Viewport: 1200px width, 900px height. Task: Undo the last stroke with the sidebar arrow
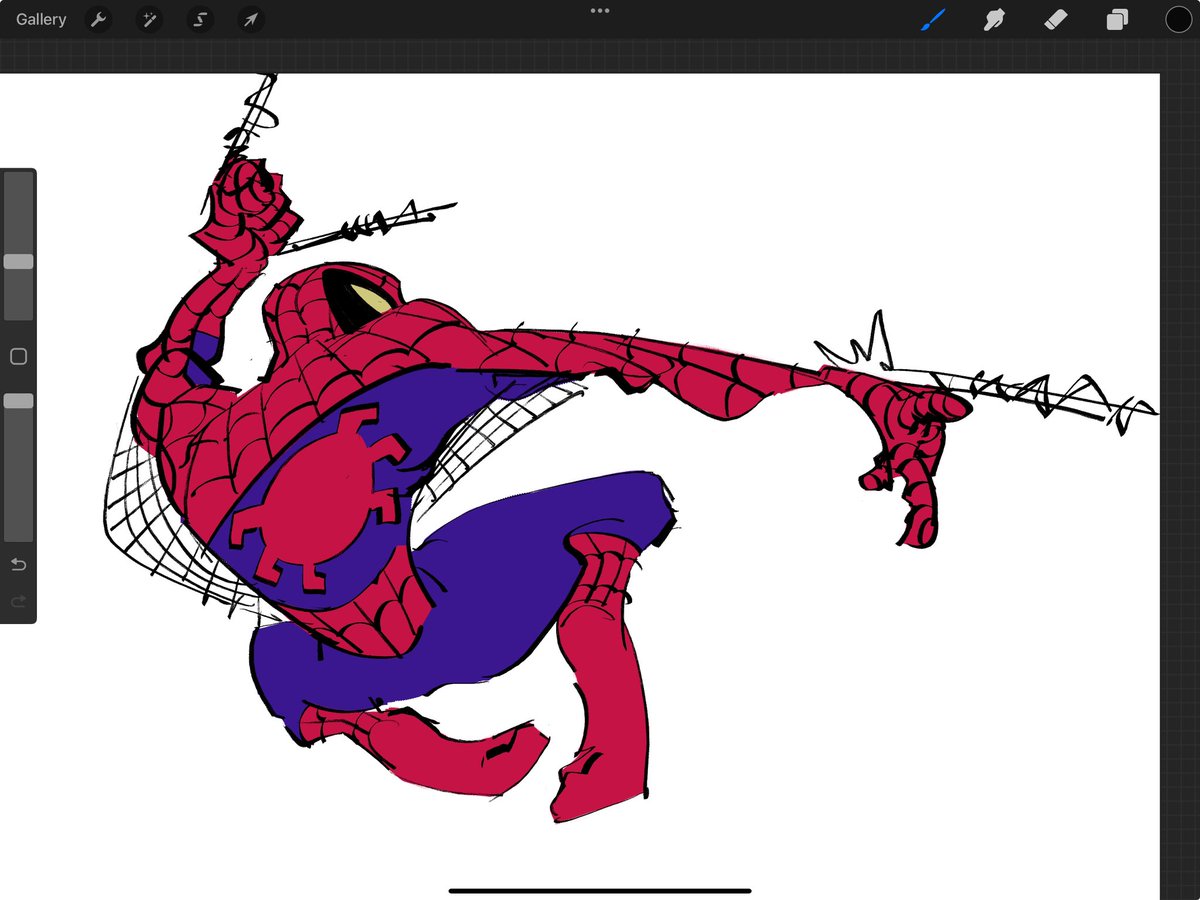(17, 564)
